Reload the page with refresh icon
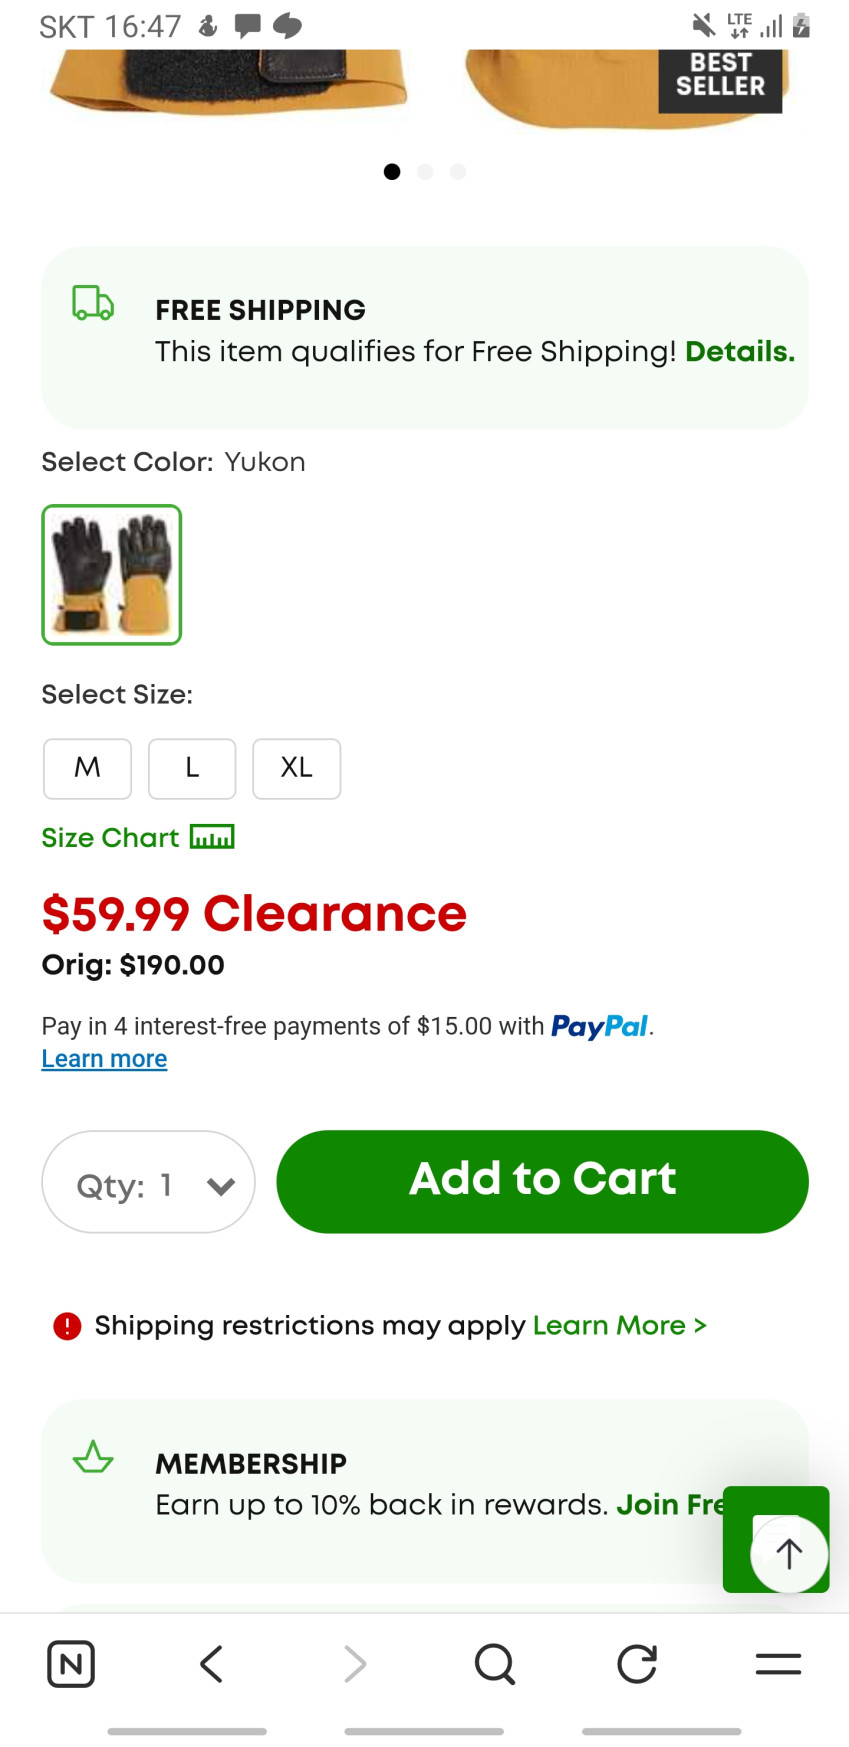Screen dimensions: 849x1747 636,1664
